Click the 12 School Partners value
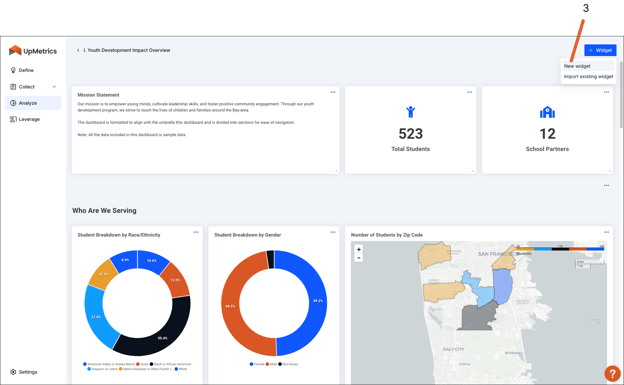Screen dimensions: 624x385 point(547,134)
